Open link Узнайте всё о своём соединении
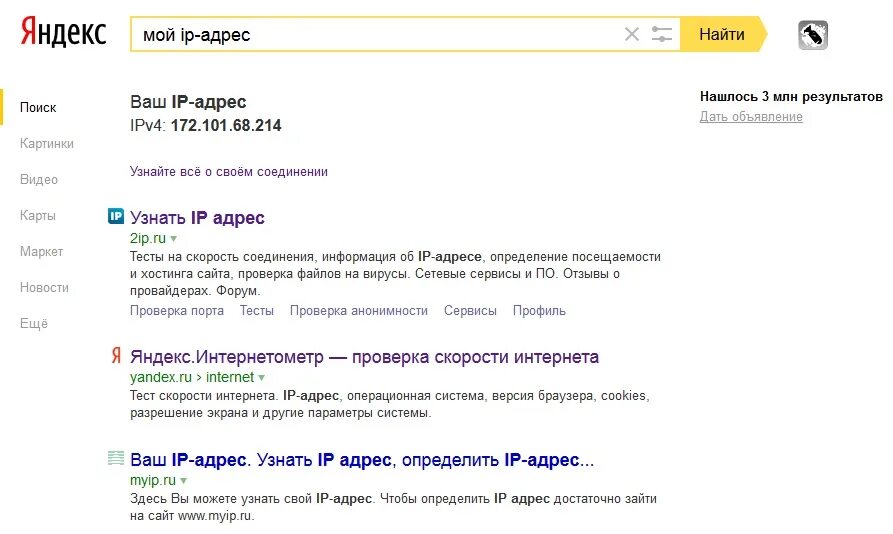Viewport: 893px width, 534px height. pos(229,171)
